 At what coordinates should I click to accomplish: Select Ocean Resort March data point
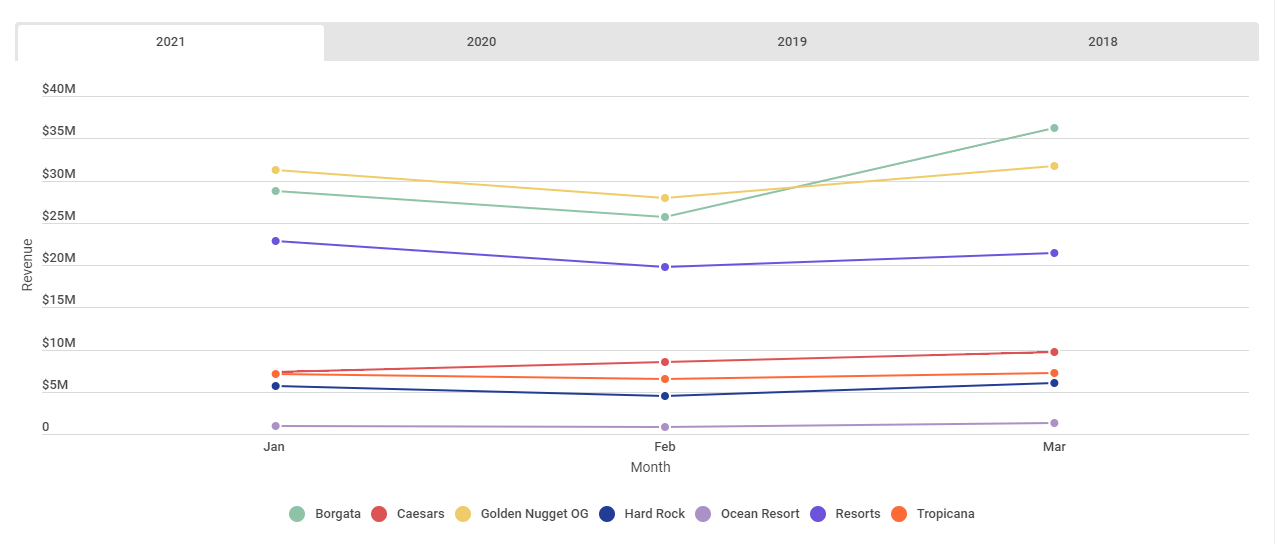(1054, 423)
